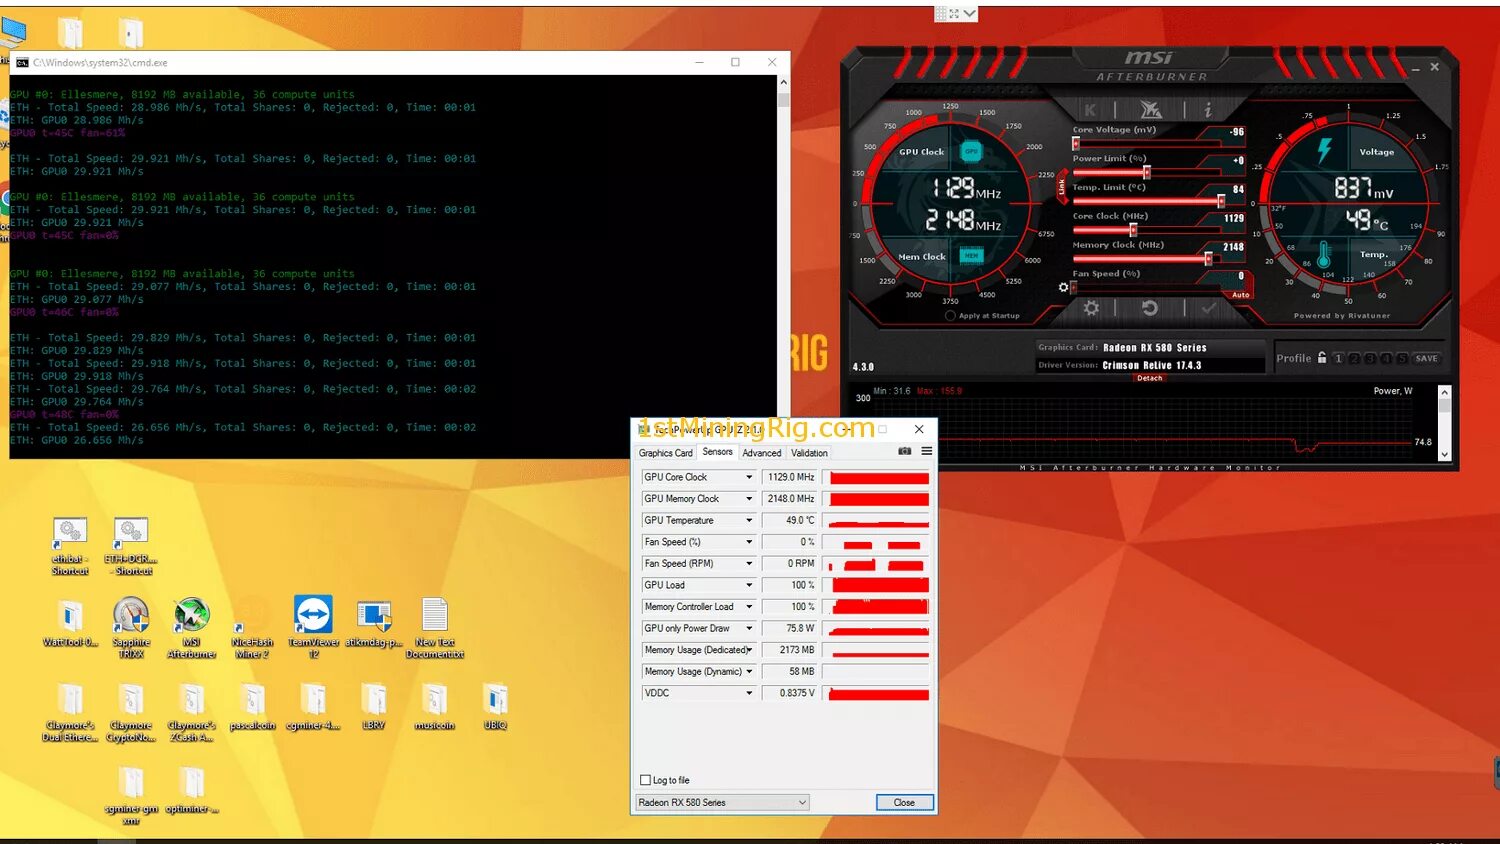
Task: Click the Afterburner information i icon
Action: (x=1207, y=110)
